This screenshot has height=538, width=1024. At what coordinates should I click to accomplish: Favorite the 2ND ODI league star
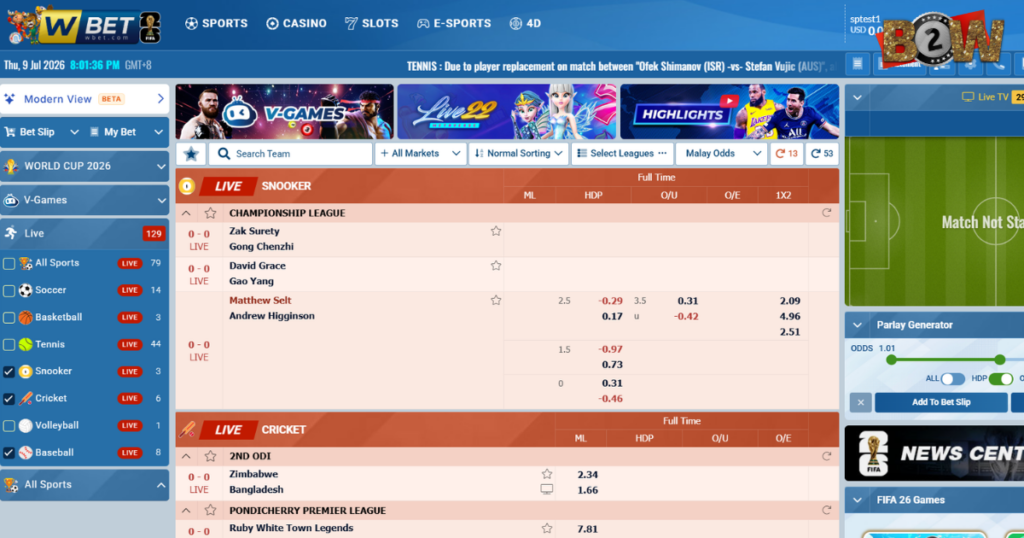(210, 456)
